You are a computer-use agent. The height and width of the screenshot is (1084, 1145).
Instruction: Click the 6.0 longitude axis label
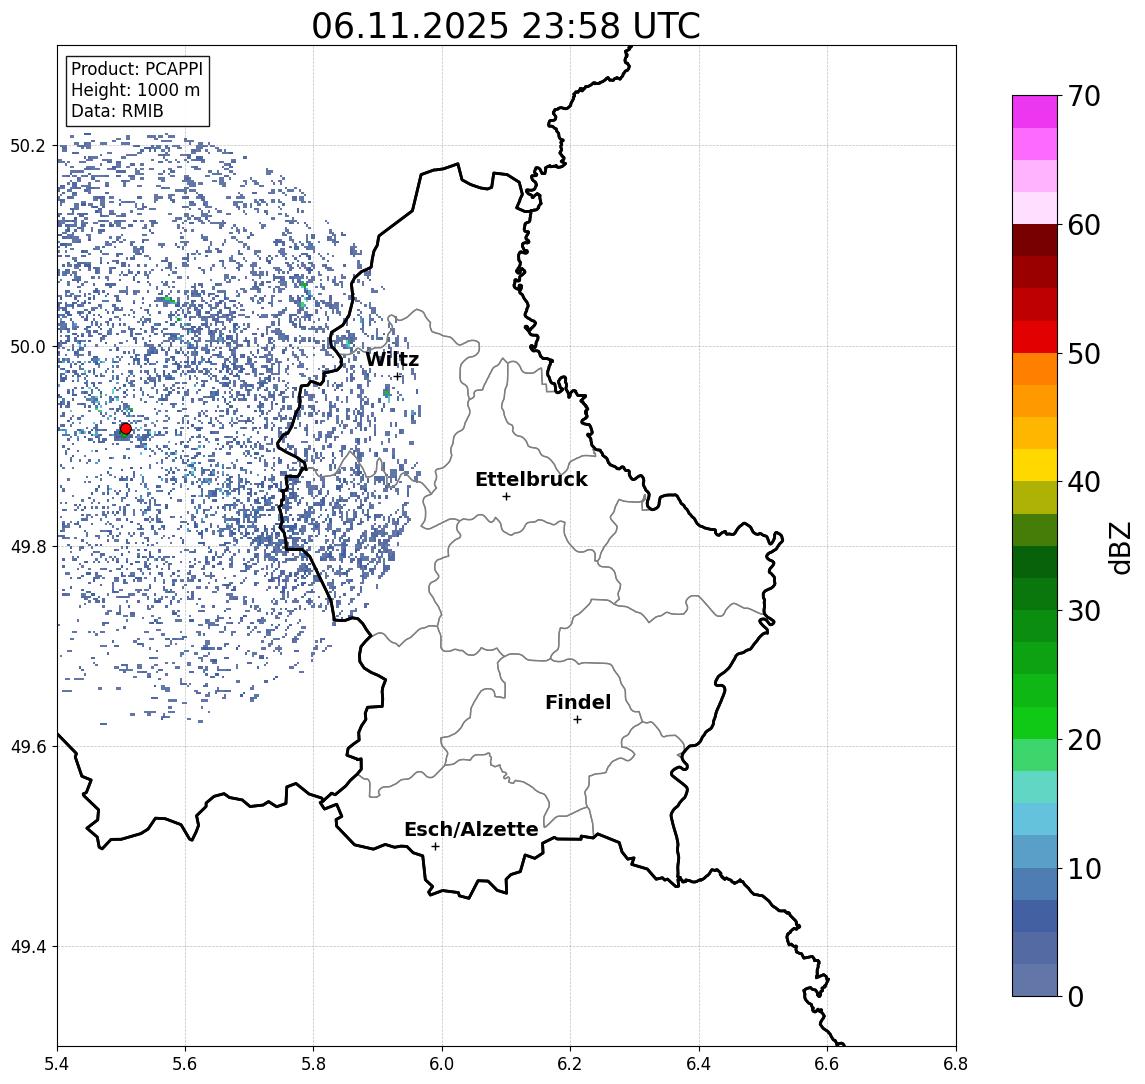point(443,1064)
